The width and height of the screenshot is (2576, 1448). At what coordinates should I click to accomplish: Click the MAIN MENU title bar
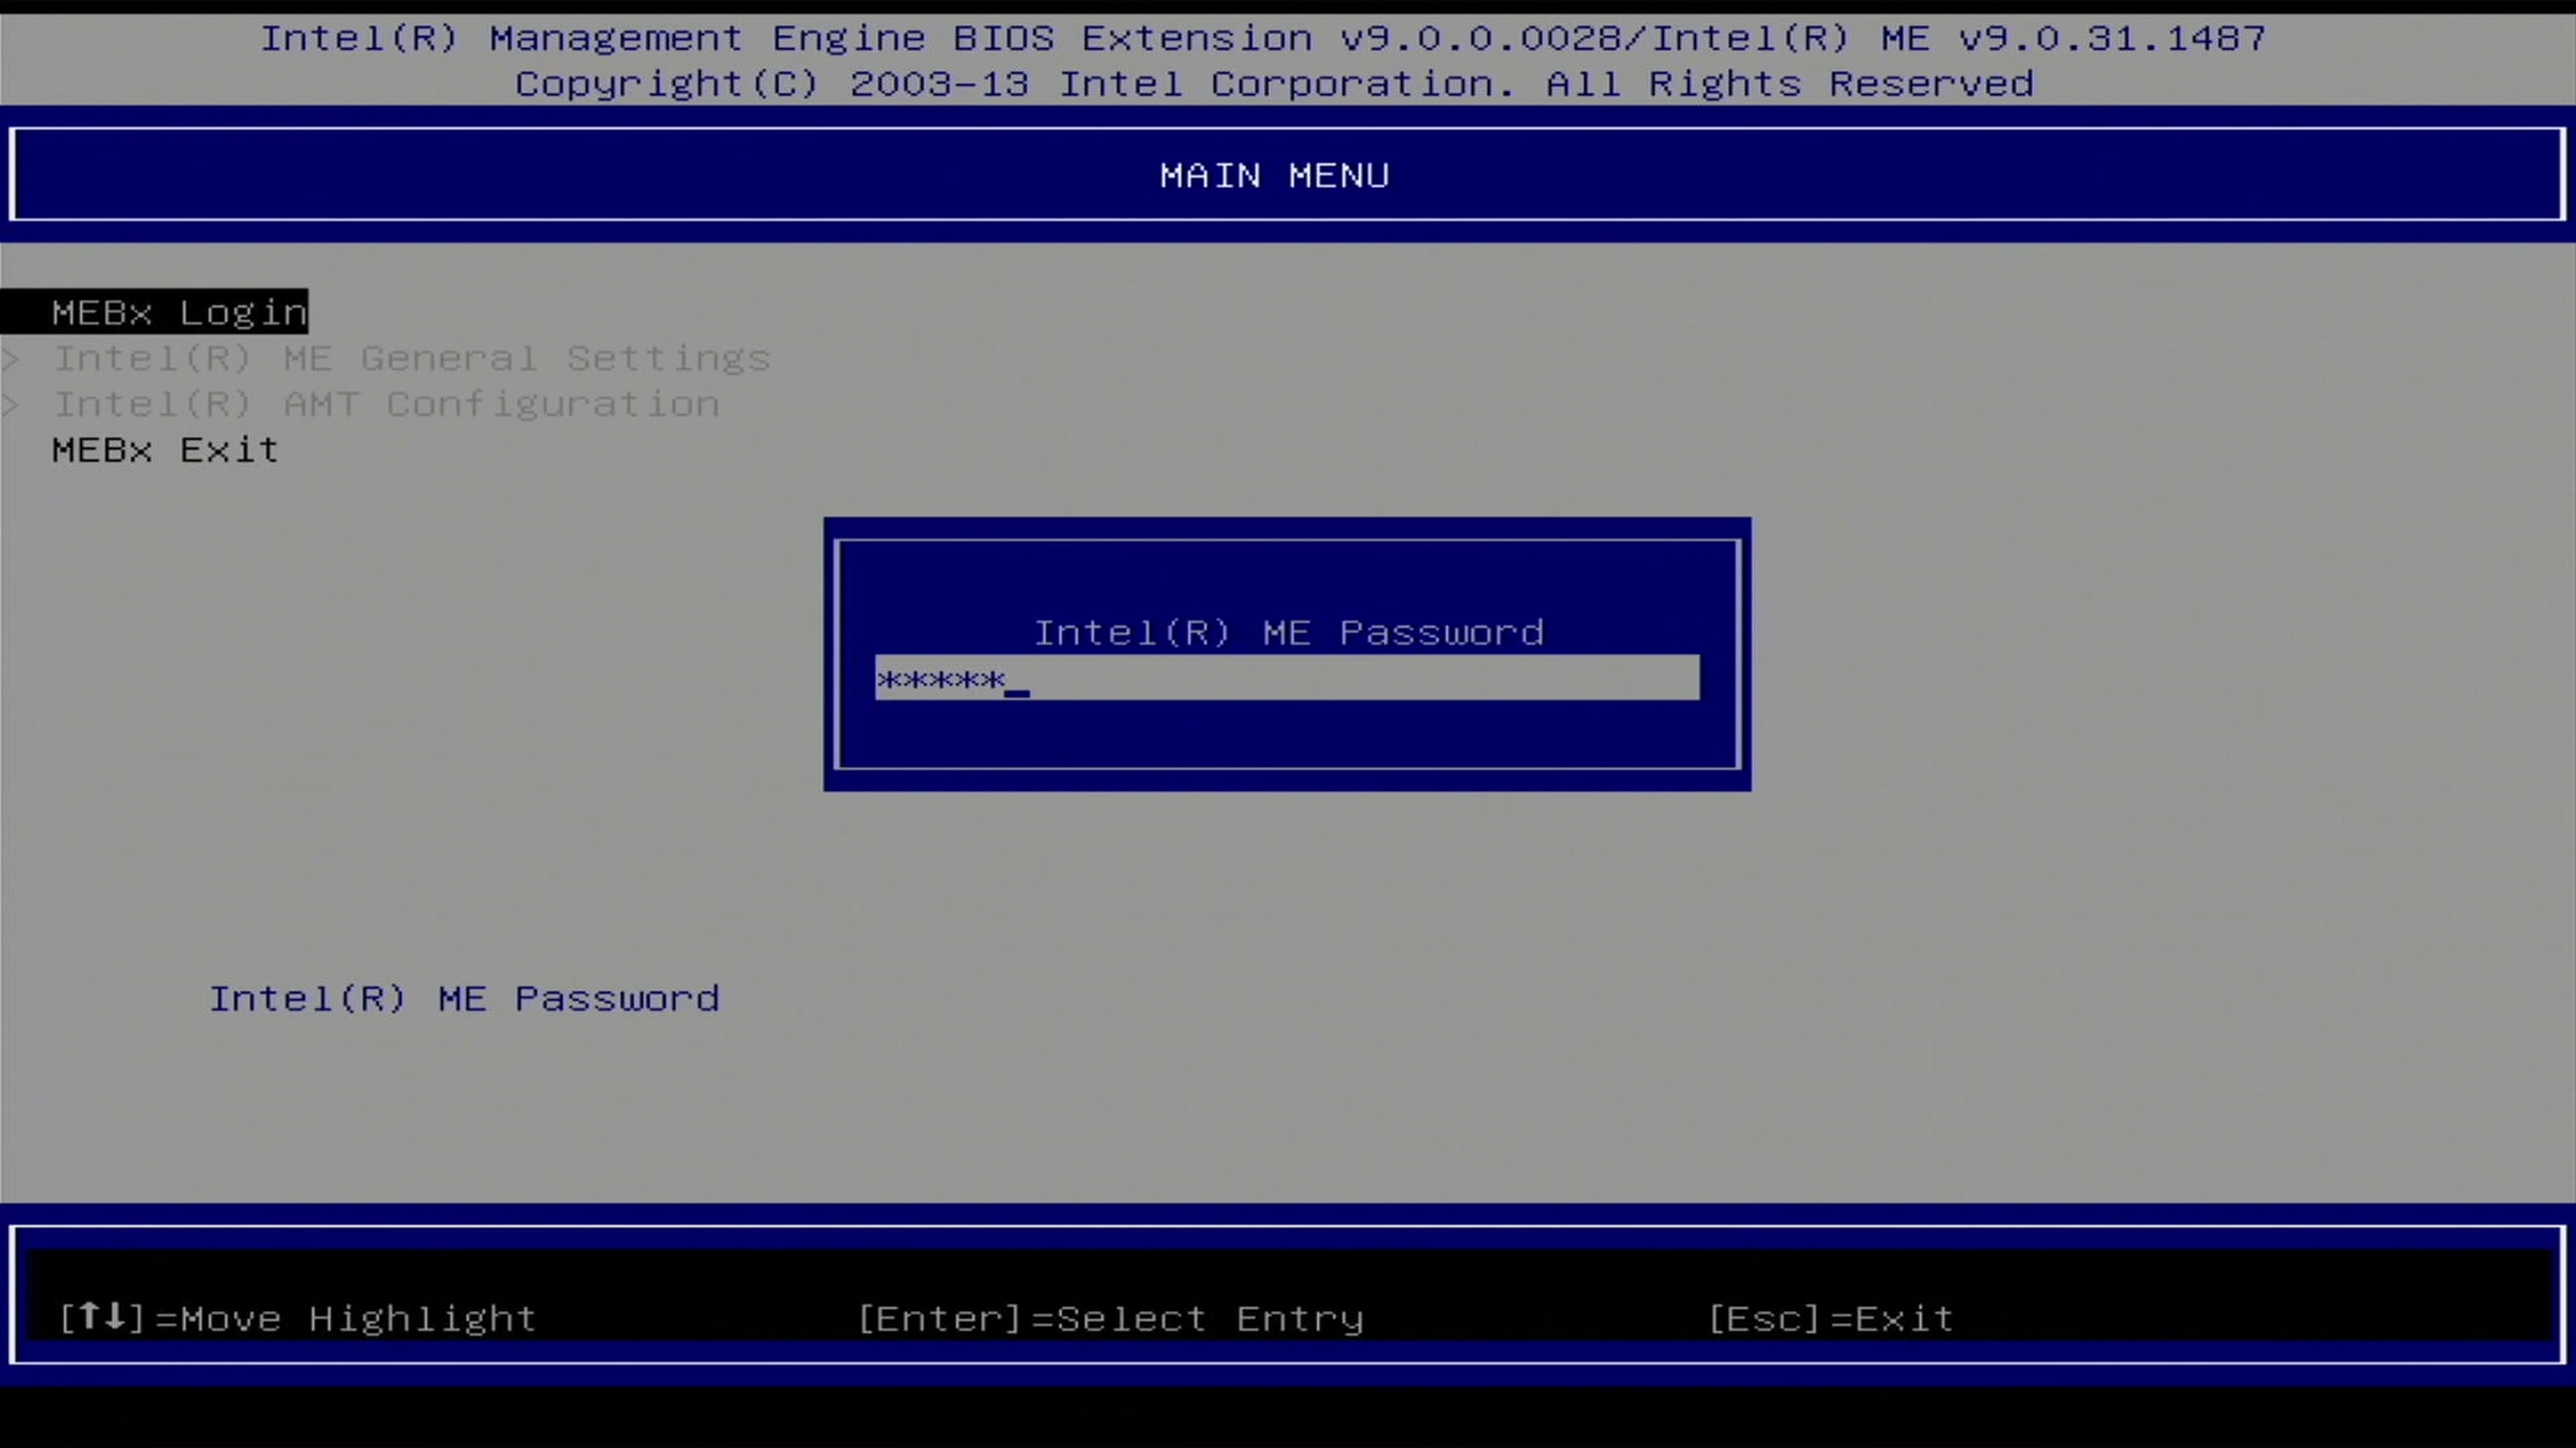(x=1287, y=175)
